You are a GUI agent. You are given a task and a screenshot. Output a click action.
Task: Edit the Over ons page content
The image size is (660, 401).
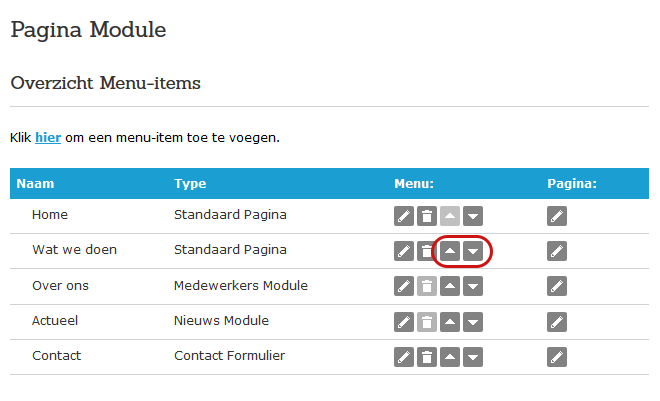point(557,286)
